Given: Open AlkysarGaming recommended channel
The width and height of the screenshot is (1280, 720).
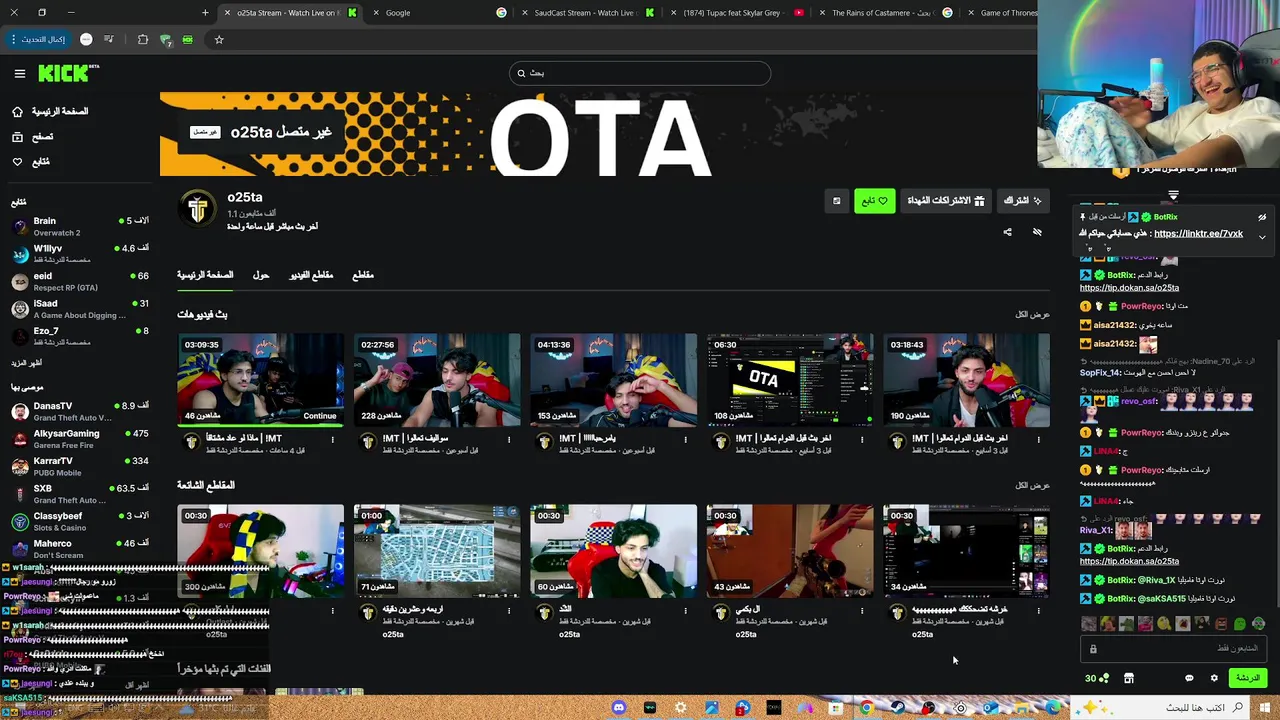Looking at the screenshot, I should [80, 439].
